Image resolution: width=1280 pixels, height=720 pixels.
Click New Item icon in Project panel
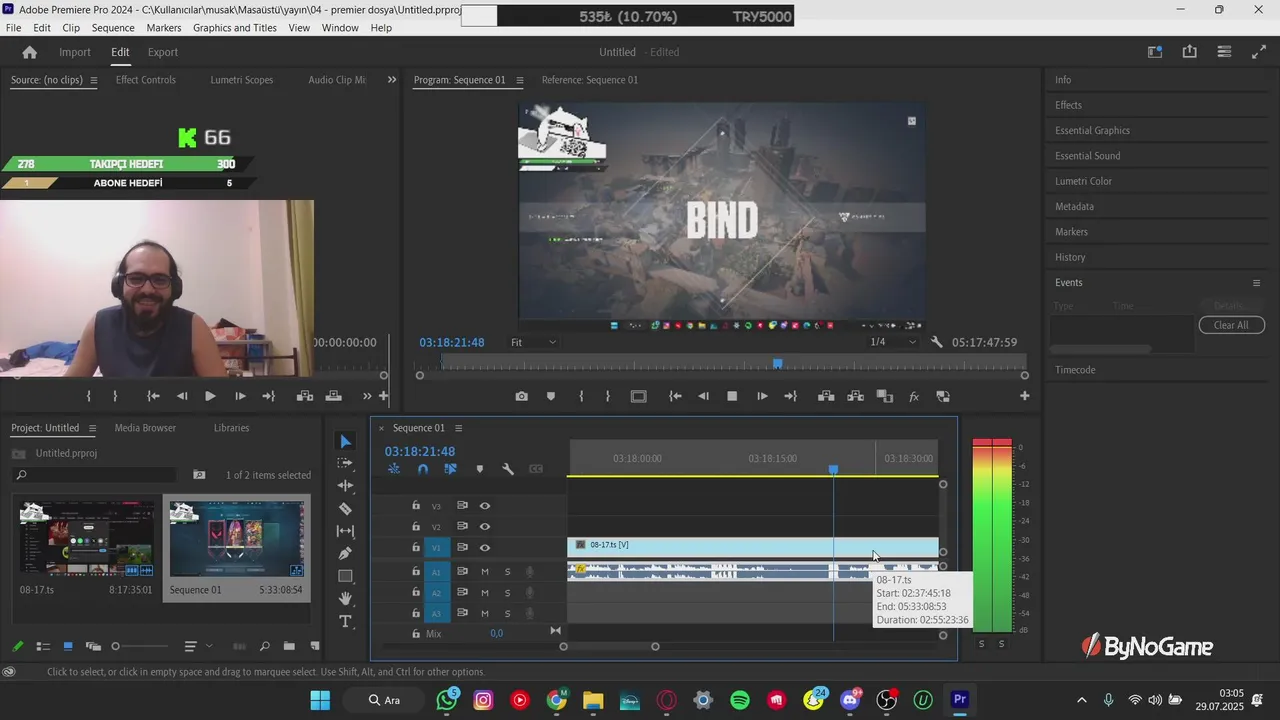[x=314, y=646]
